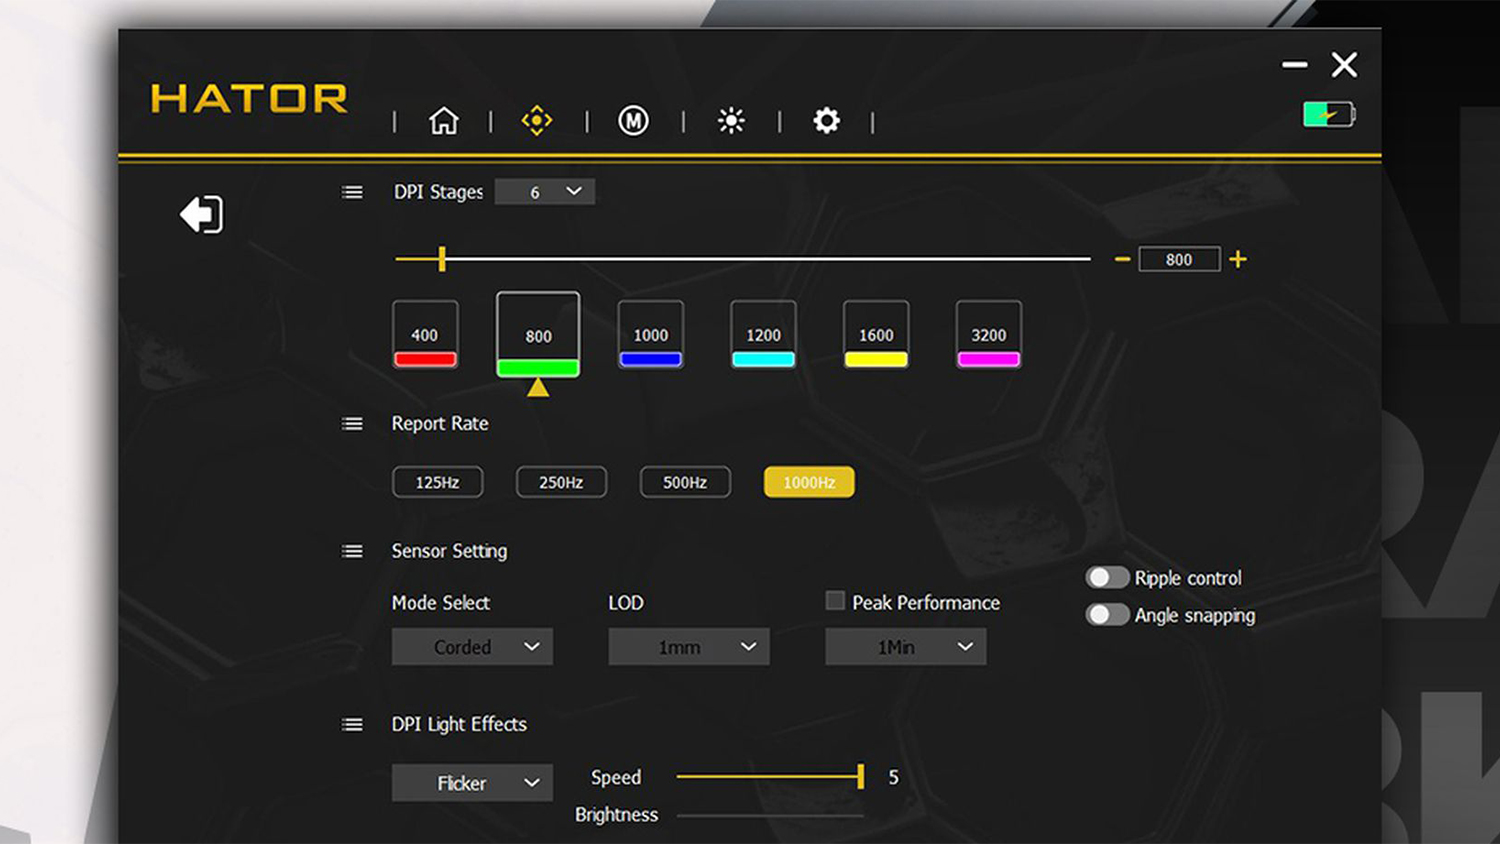Increase DPI with the plus icon

coord(1238,260)
